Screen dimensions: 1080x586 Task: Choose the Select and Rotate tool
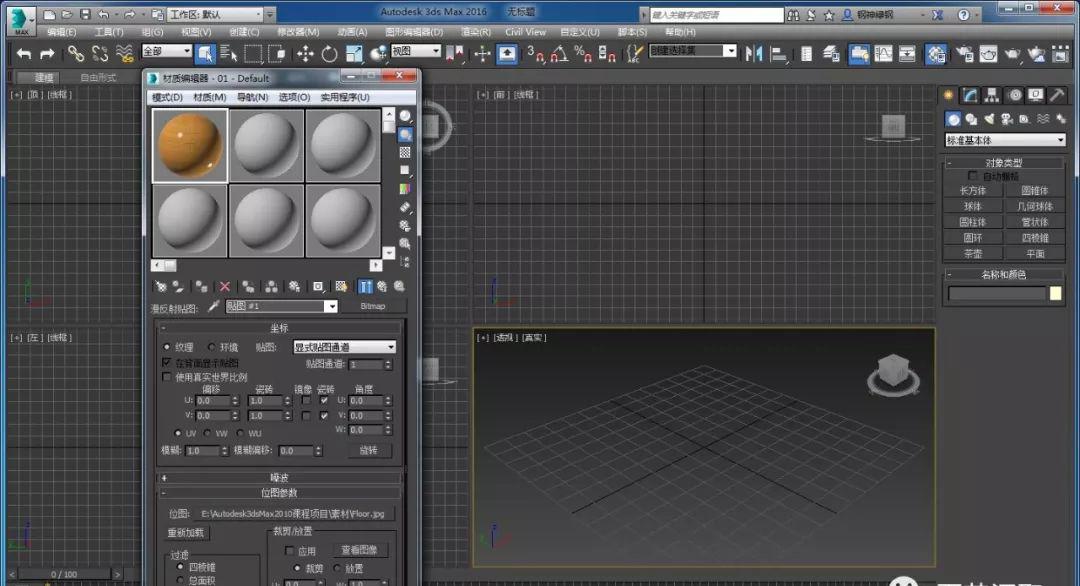pyautogui.click(x=329, y=54)
